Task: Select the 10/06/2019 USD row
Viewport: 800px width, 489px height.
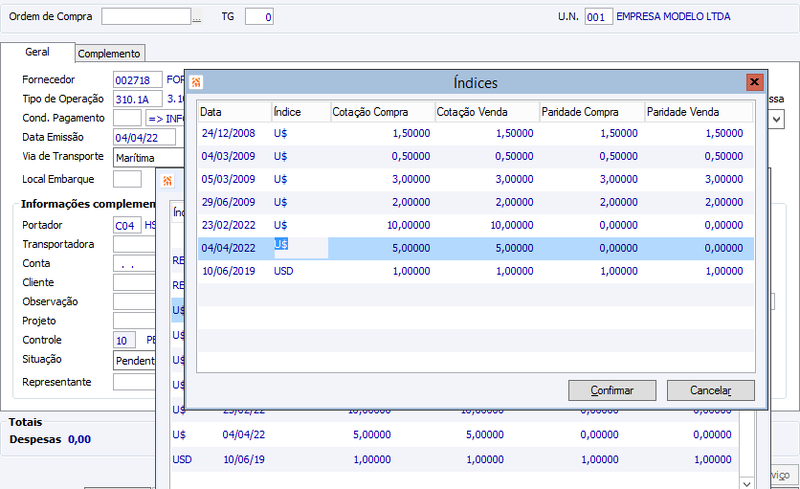Action: pos(476,272)
